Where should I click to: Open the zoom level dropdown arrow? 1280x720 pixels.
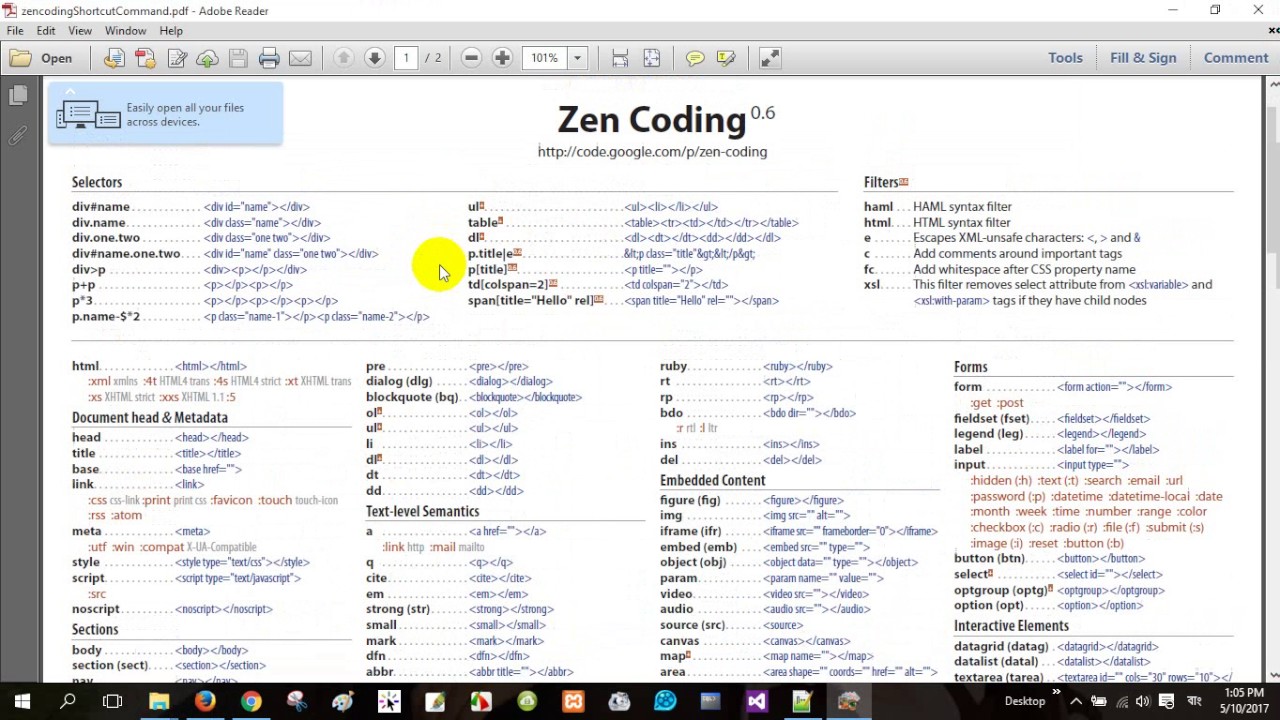[577, 58]
